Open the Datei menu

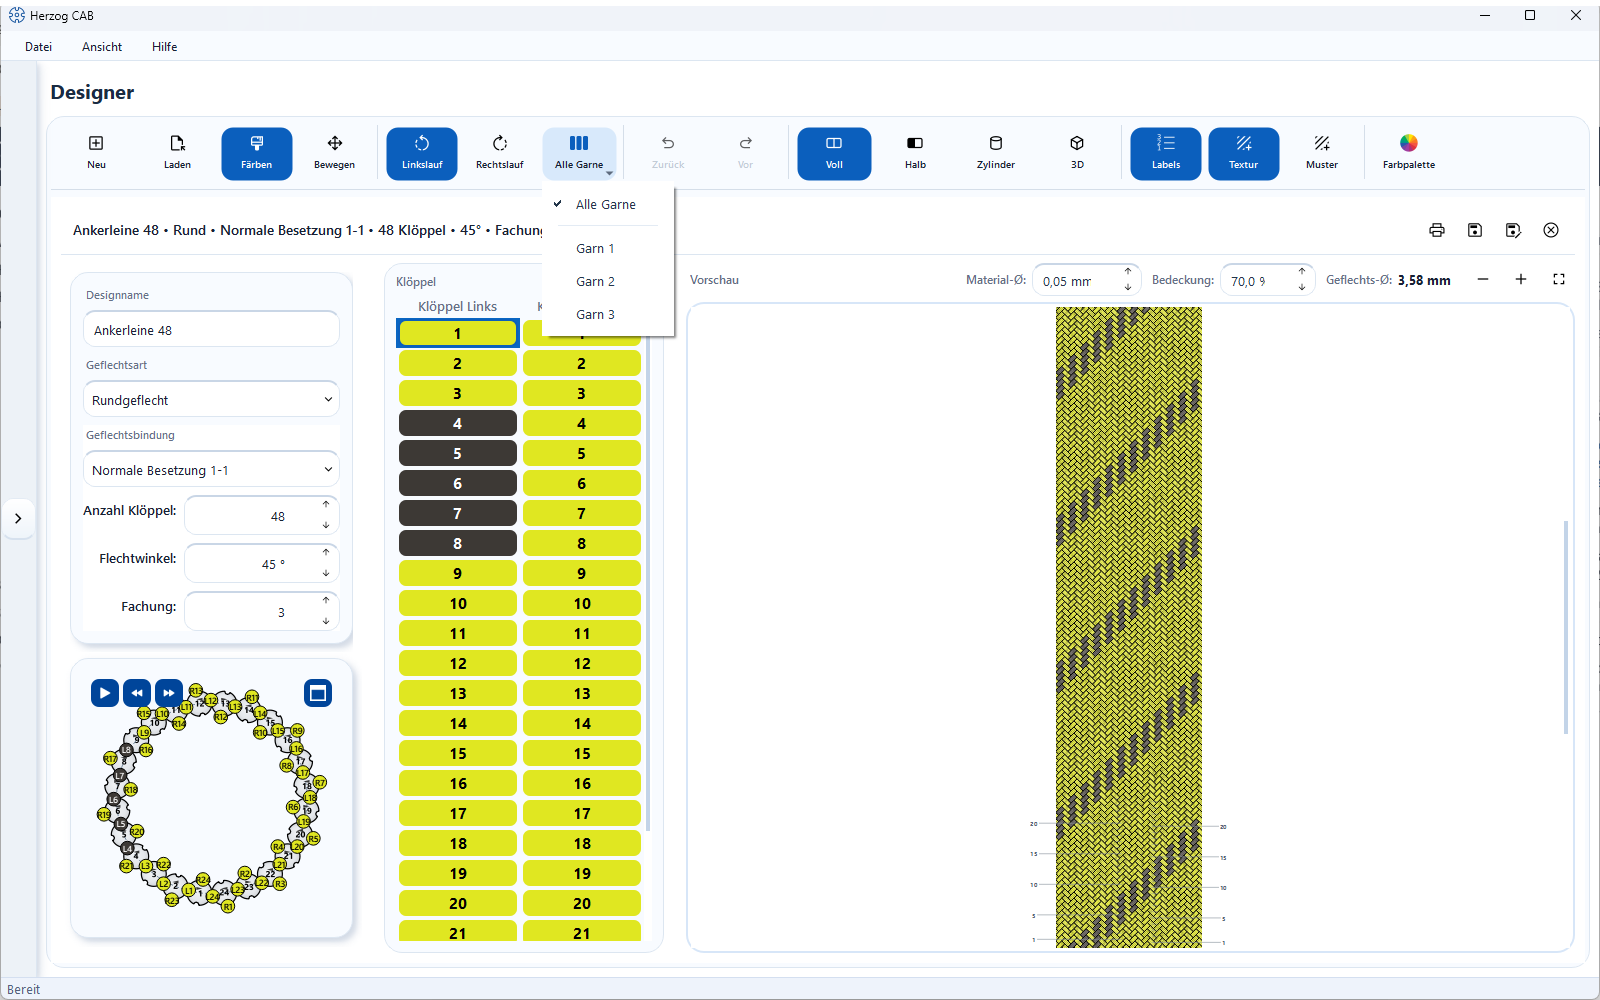(39, 47)
